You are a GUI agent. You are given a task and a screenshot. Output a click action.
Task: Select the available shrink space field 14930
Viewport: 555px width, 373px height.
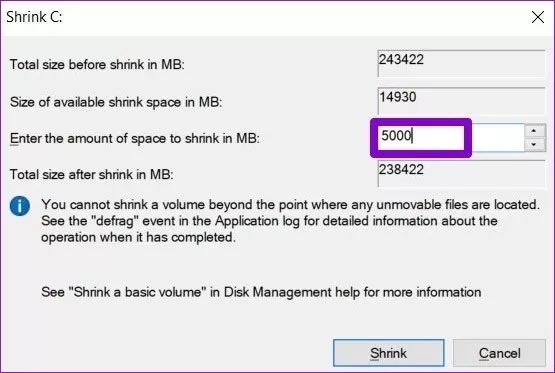(461, 101)
